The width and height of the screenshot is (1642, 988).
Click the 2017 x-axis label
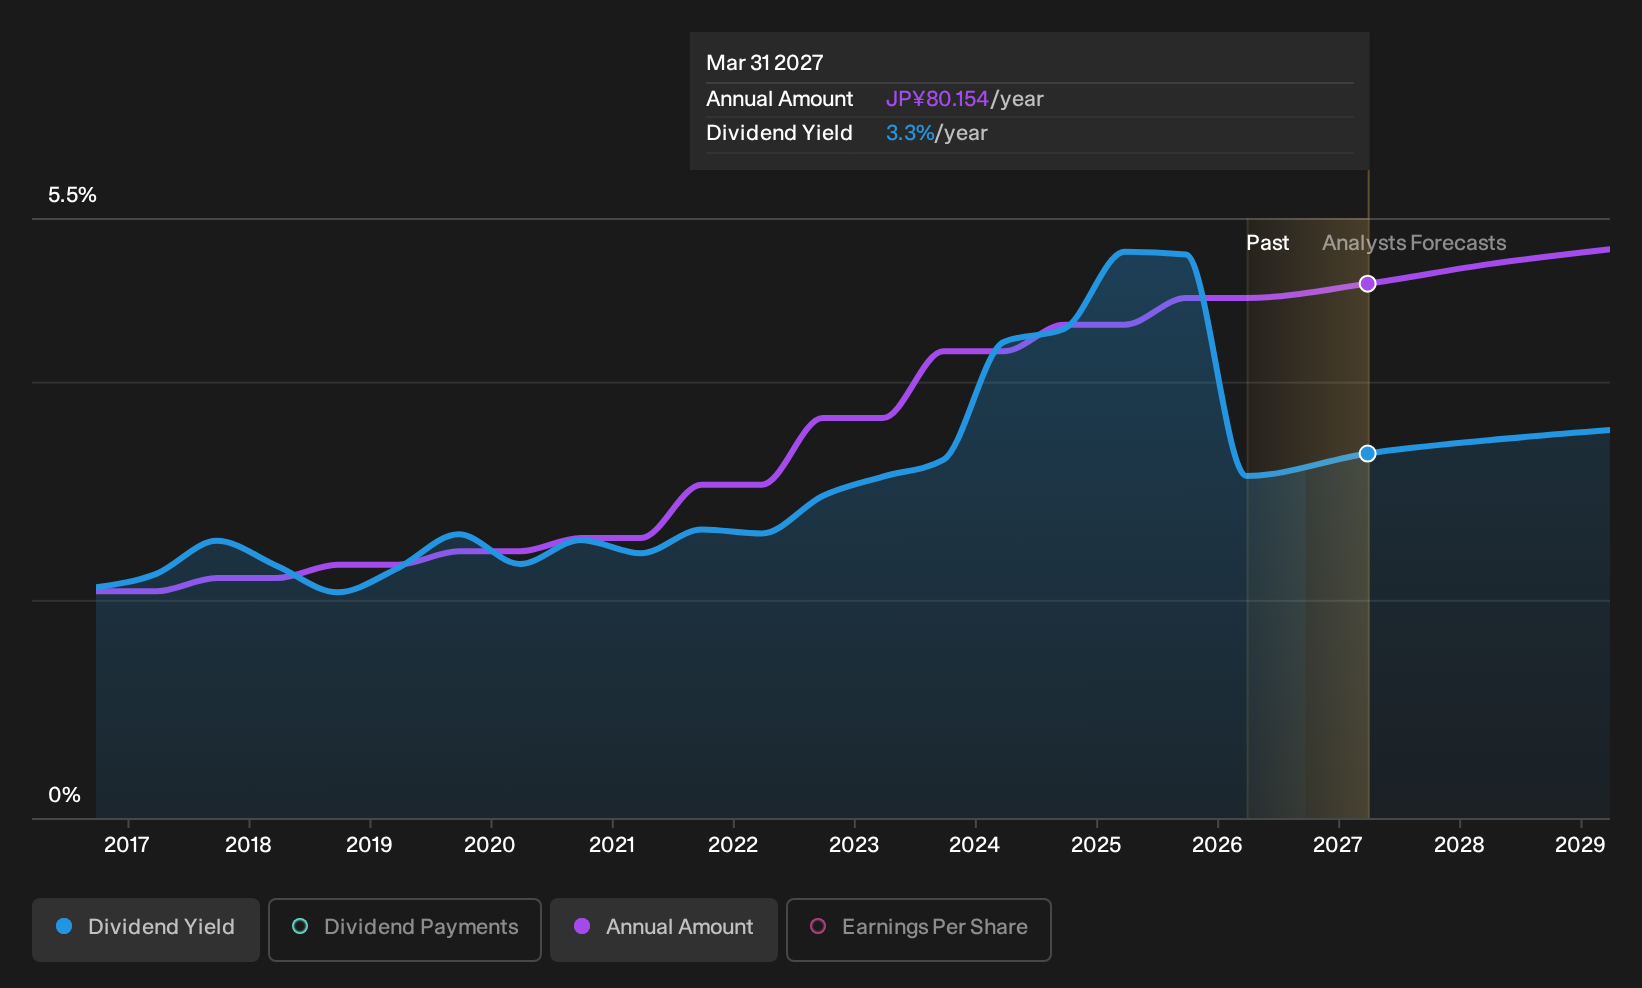pyautogui.click(x=127, y=845)
